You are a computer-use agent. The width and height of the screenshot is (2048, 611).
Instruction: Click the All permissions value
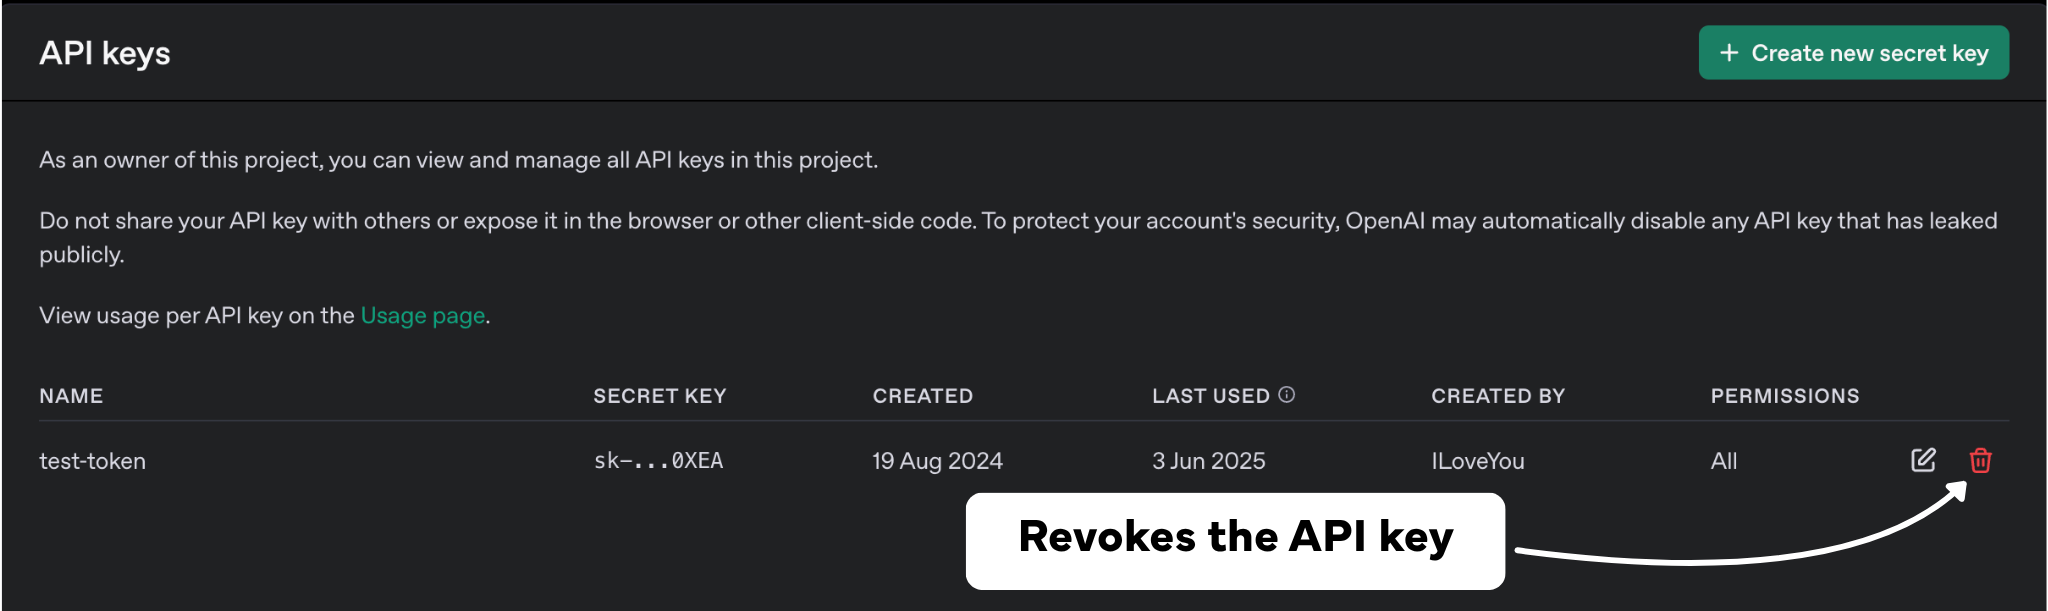point(1724,461)
